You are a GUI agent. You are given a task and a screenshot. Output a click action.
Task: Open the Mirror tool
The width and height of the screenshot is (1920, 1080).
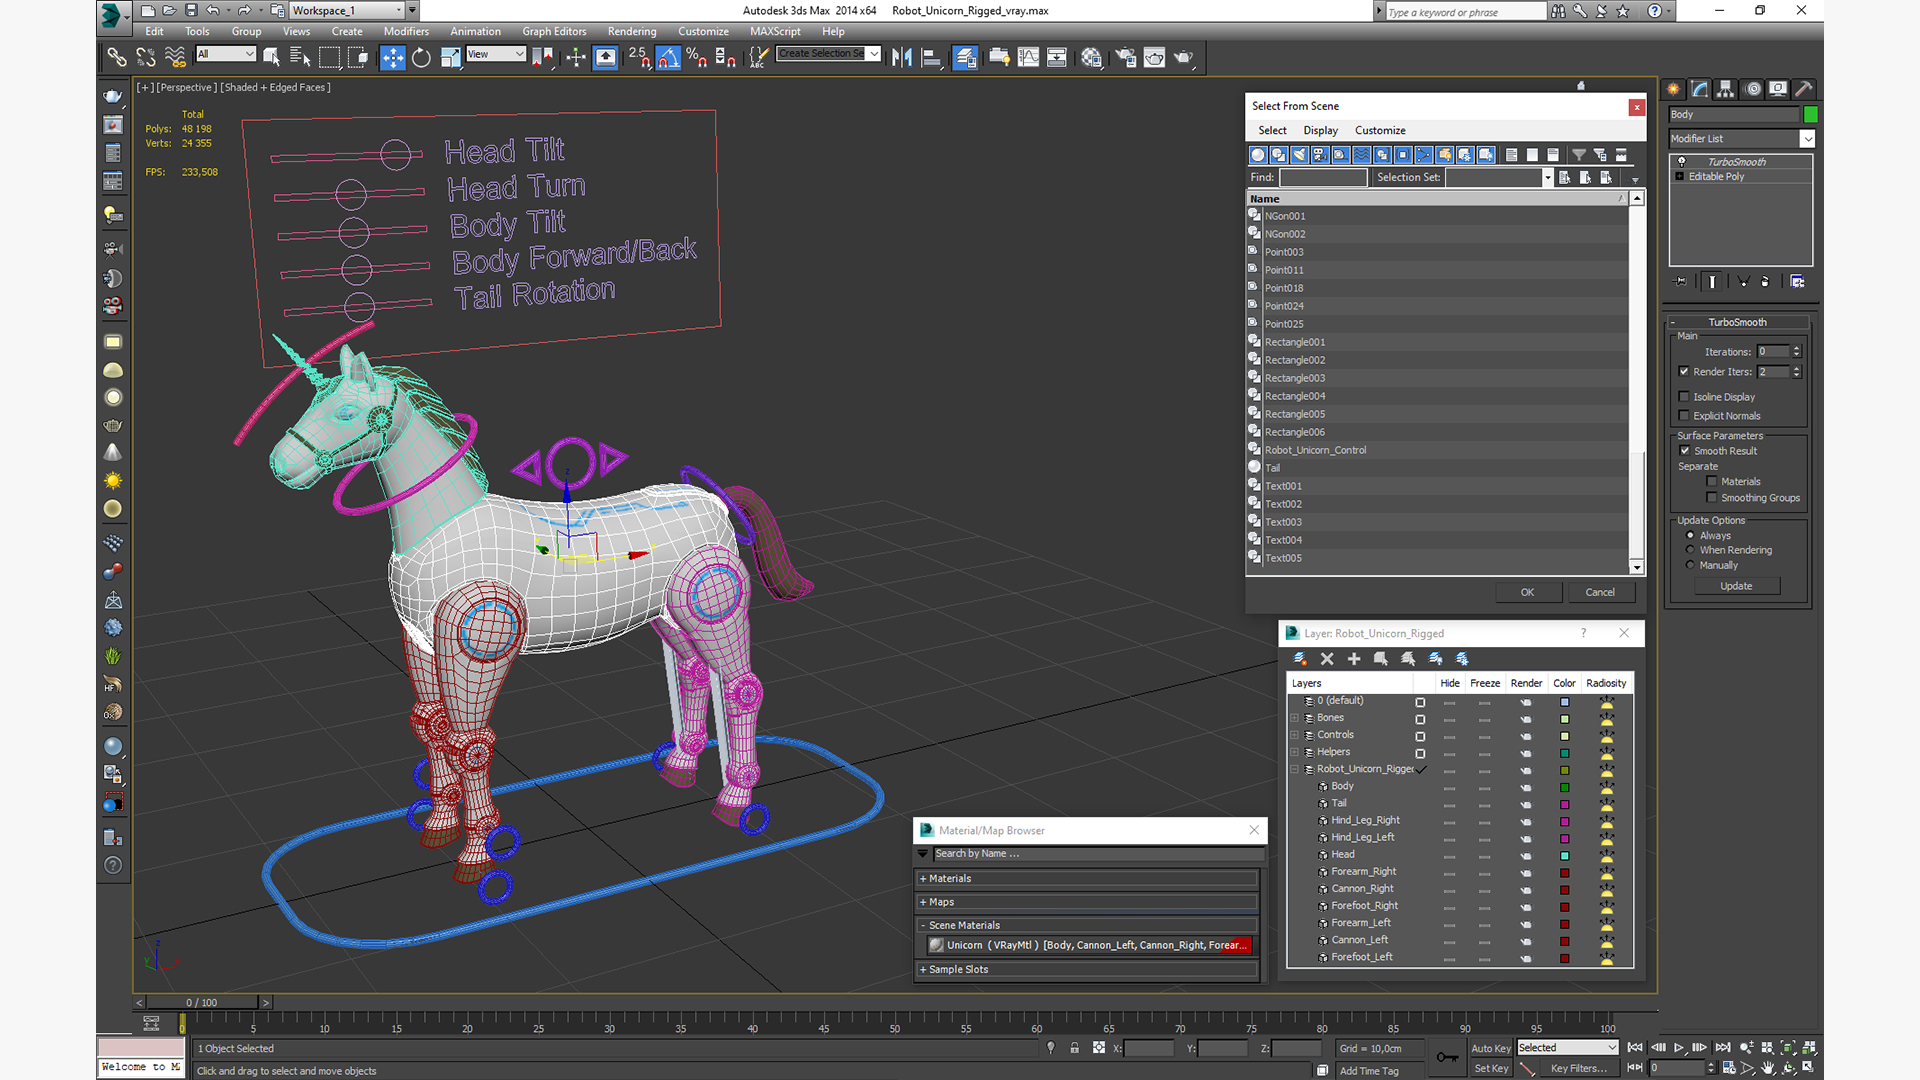click(901, 58)
